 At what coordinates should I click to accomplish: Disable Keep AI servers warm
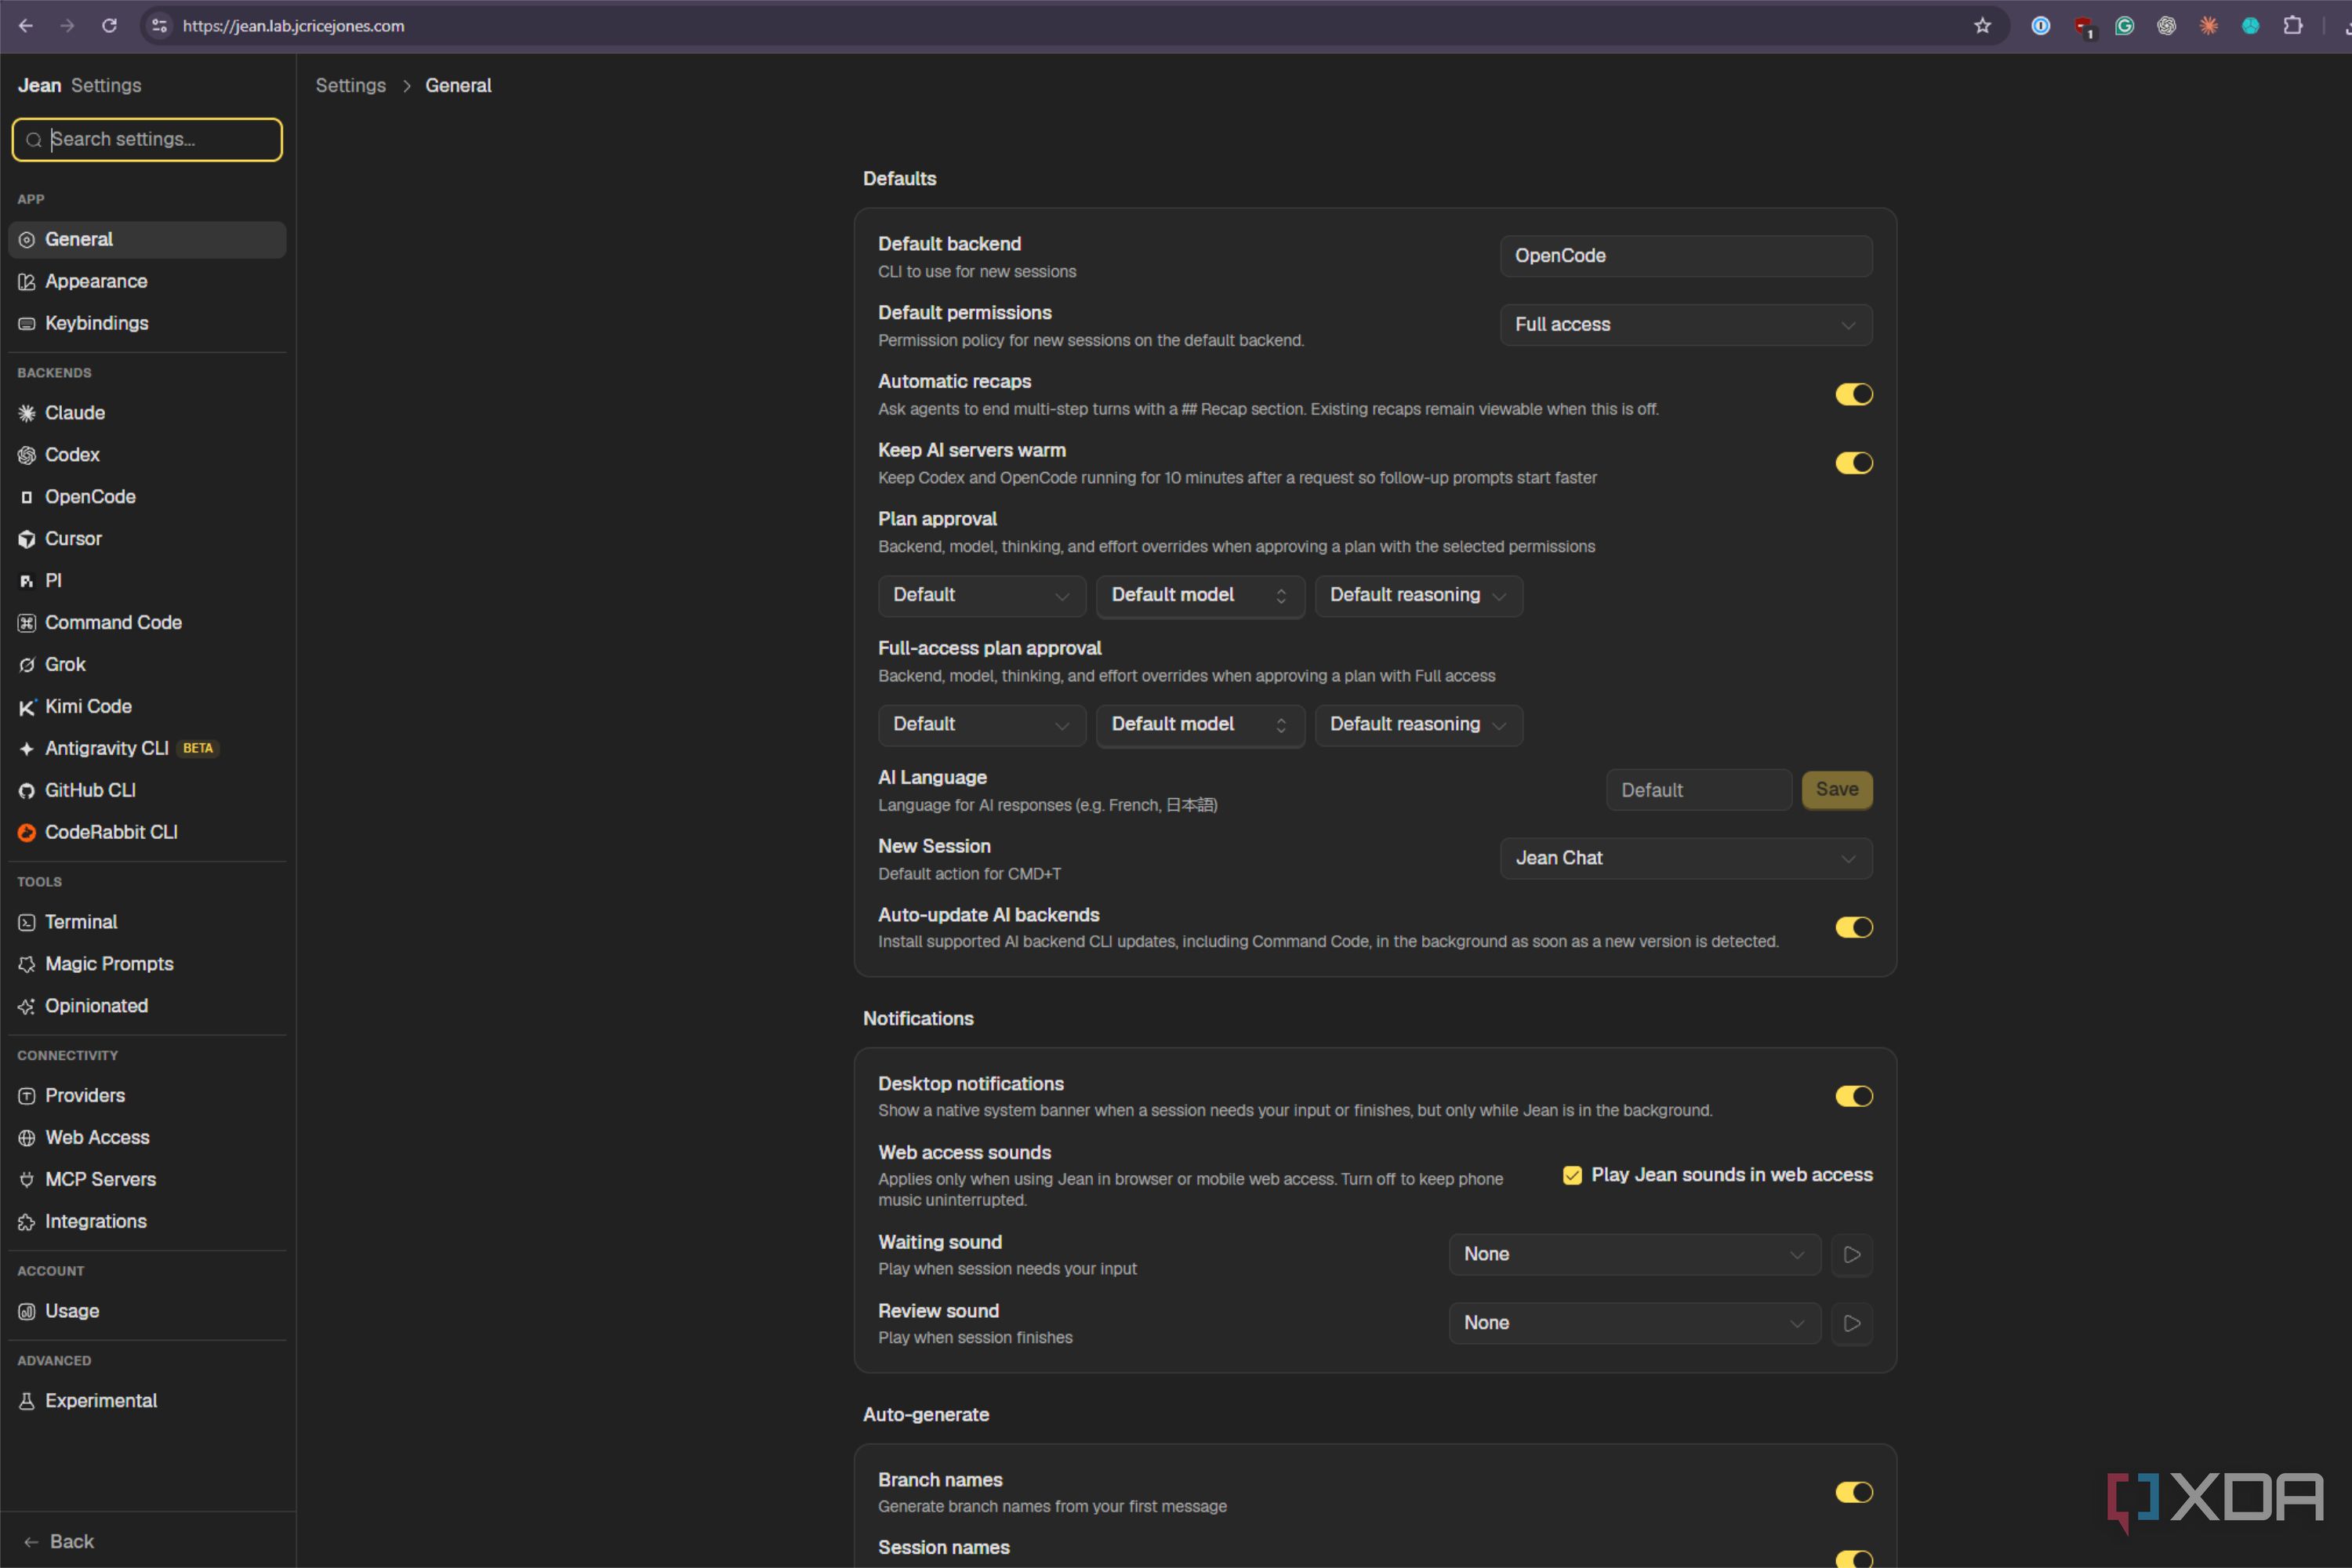tap(1853, 463)
